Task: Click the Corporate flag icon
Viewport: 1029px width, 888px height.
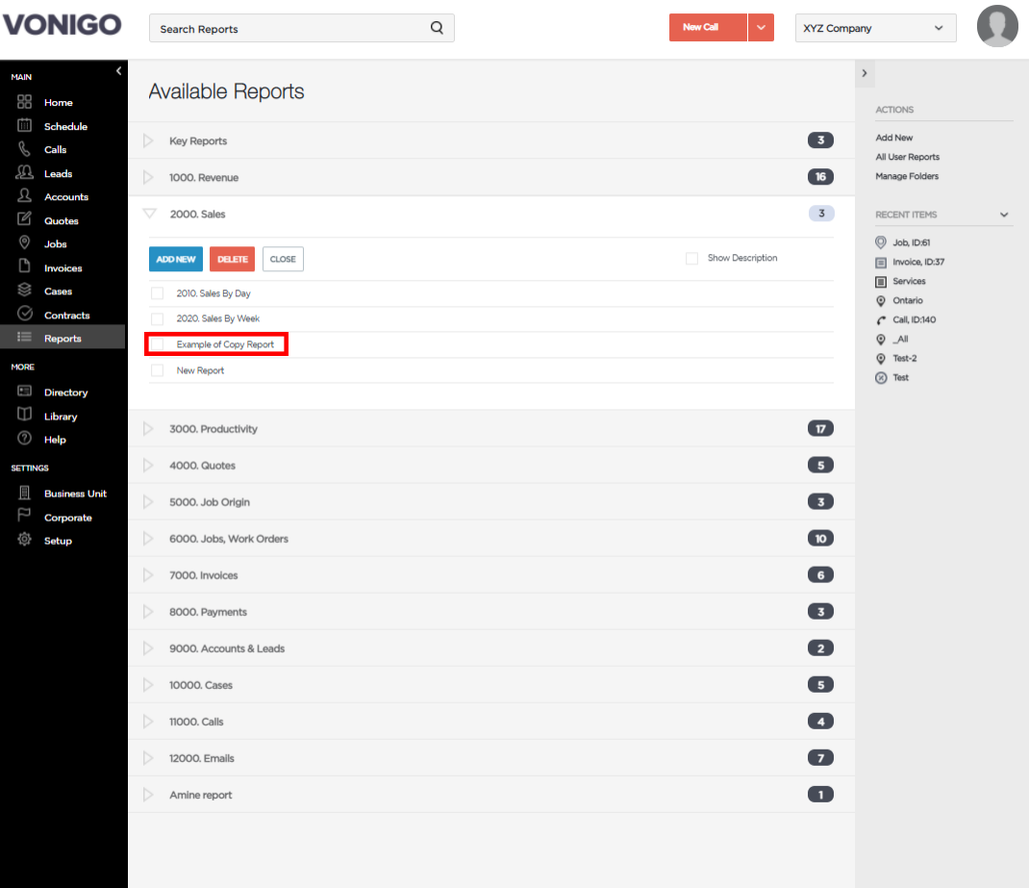Action: tap(24, 516)
